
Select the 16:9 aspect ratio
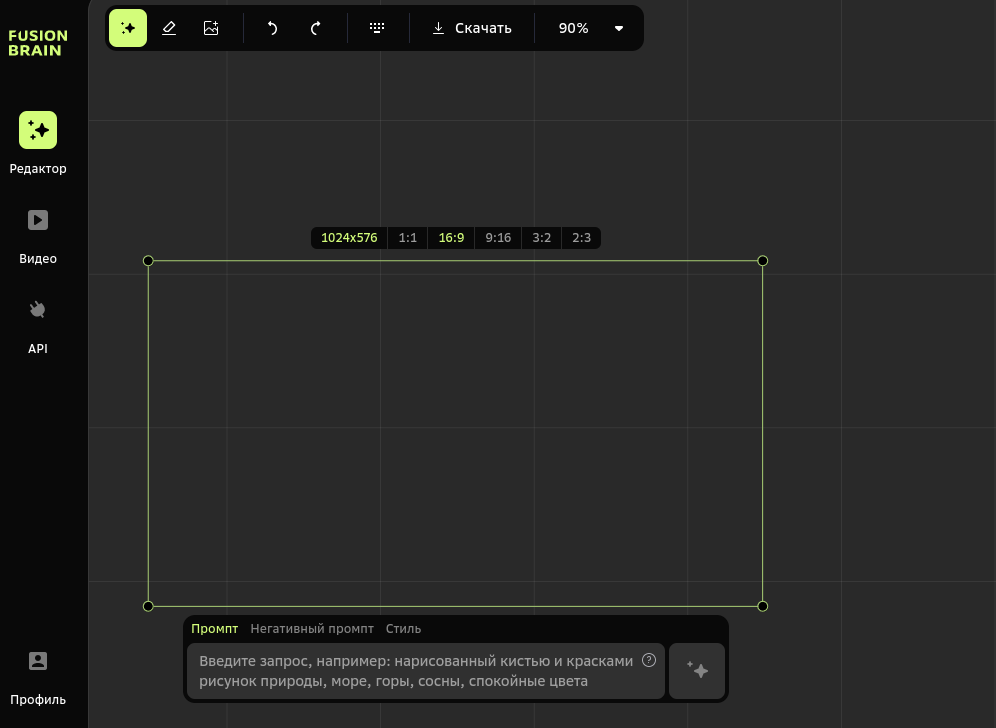[x=452, y=238]
